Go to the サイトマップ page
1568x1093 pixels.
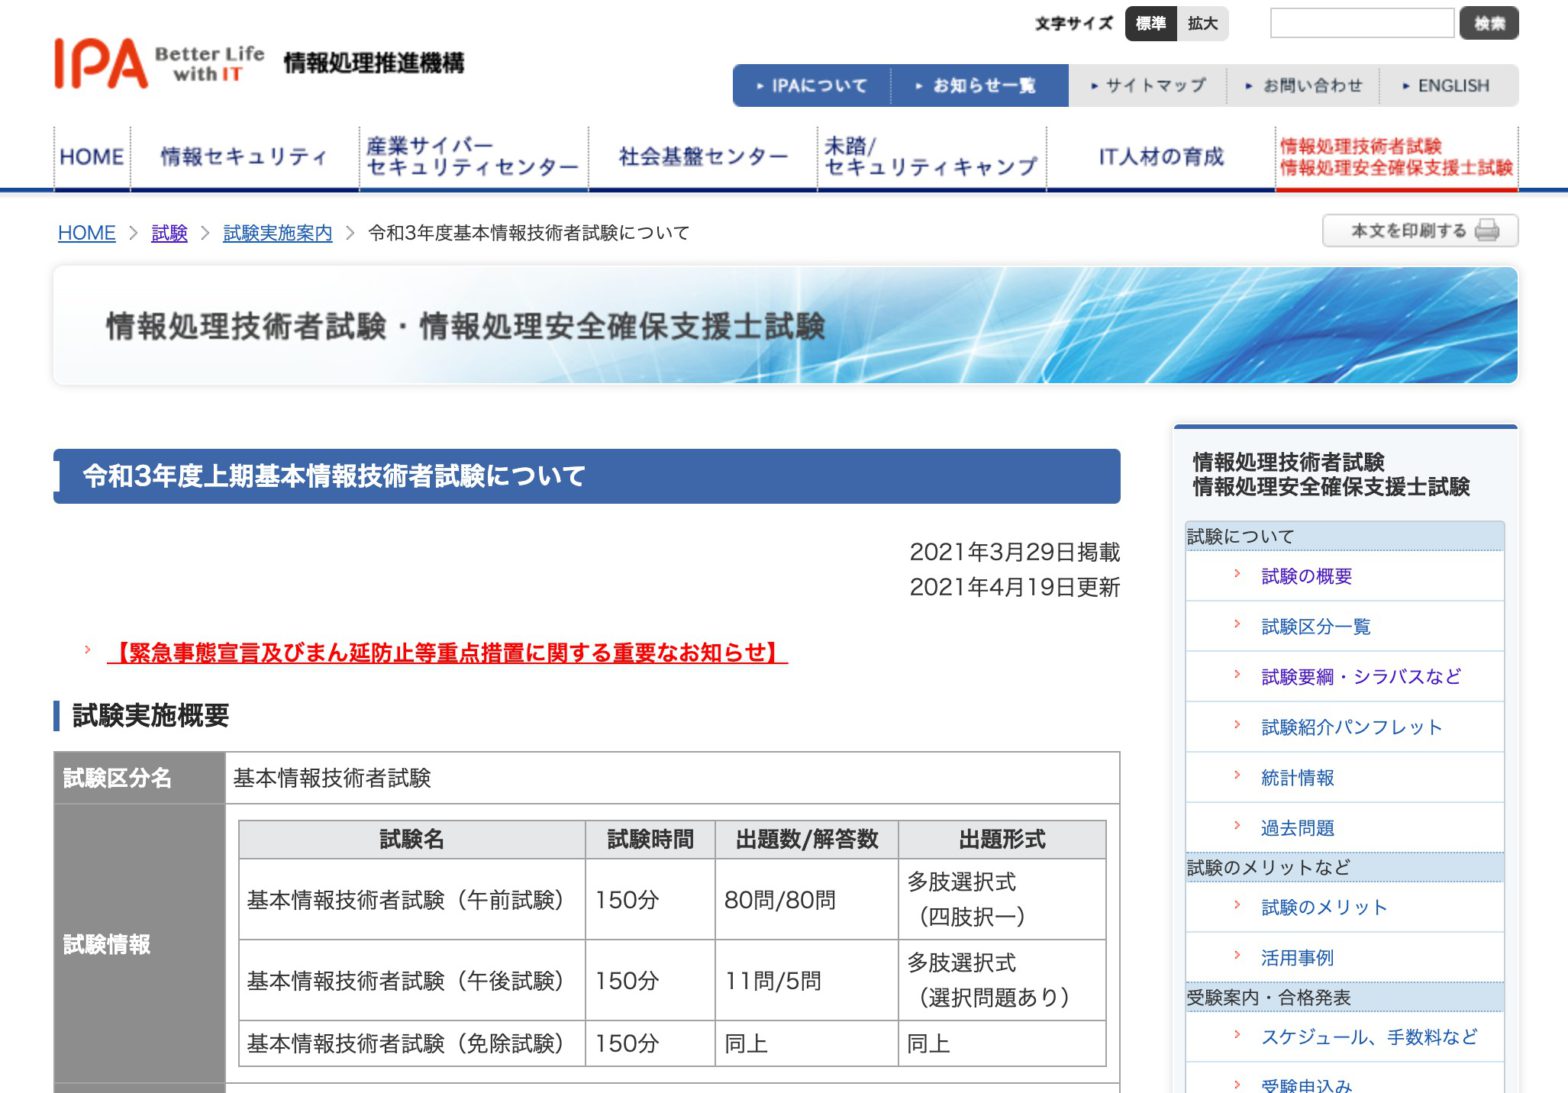click(1149, 86)
